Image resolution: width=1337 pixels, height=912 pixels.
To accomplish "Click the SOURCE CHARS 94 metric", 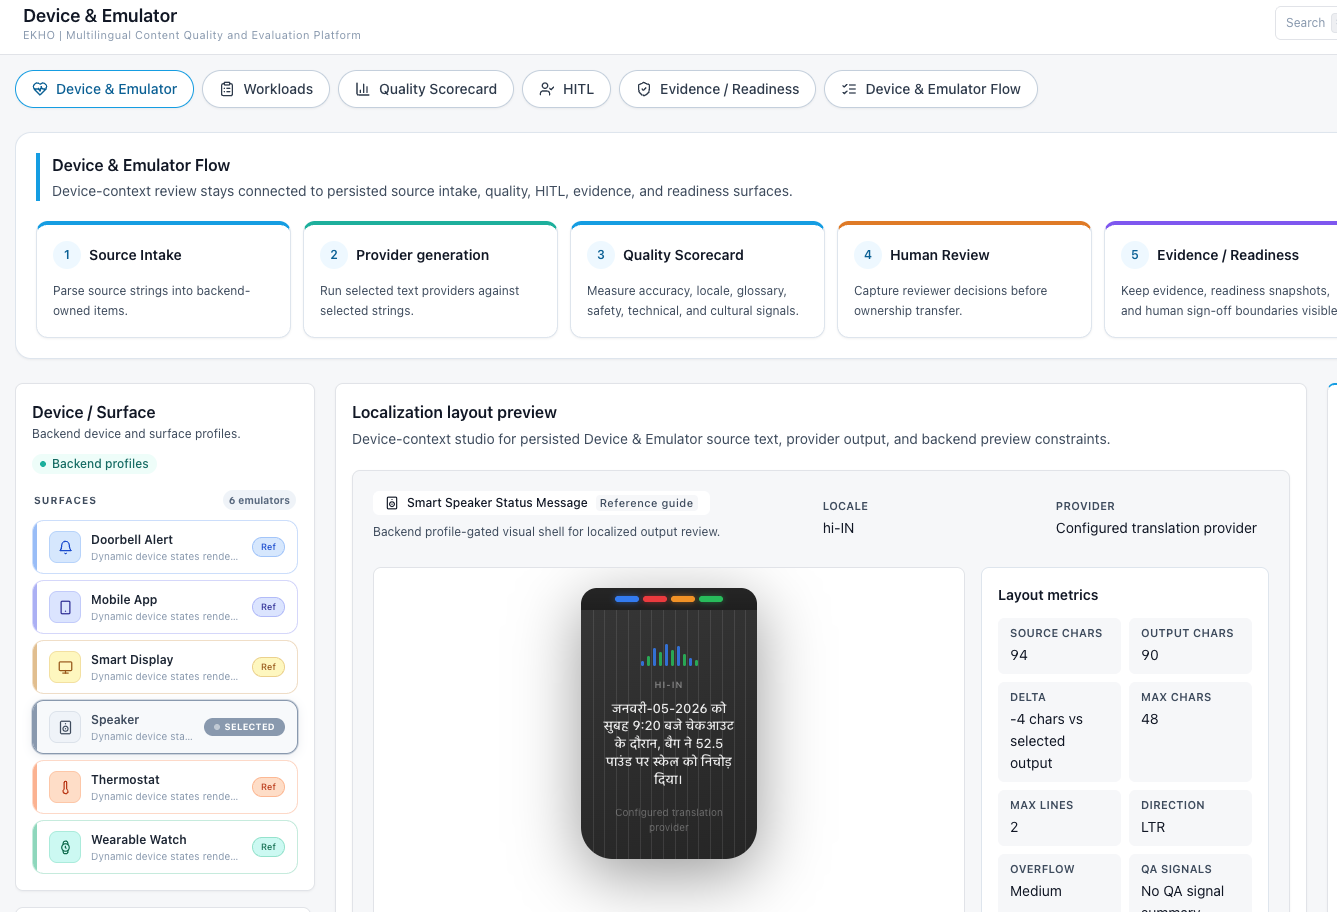I will (x=1059, y=645).
